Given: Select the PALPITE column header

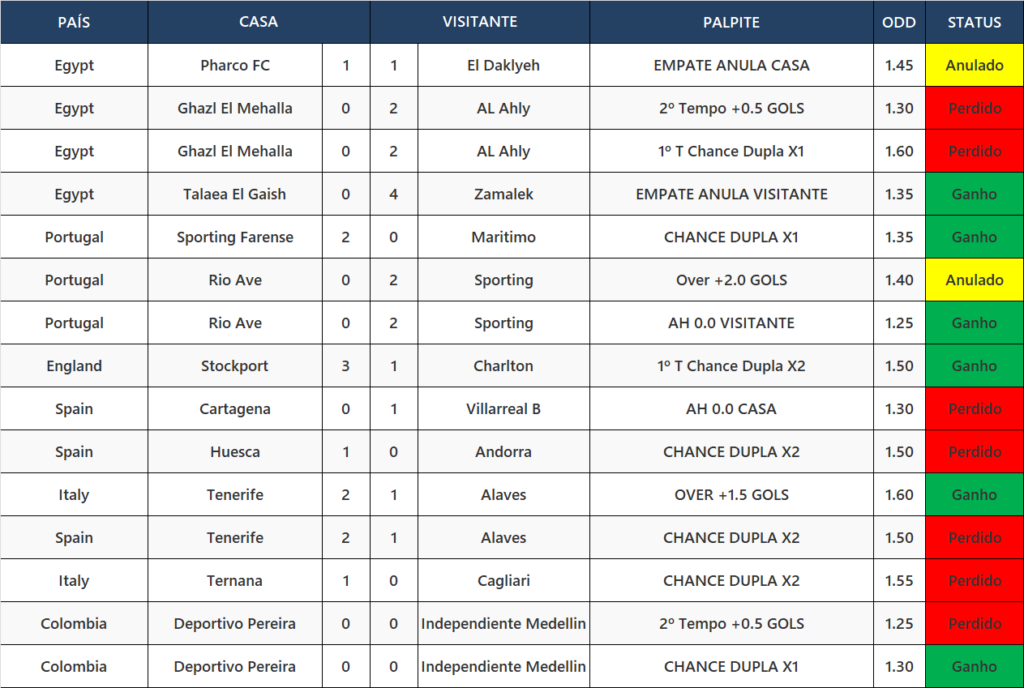Looking at the screenshot, I should click(x=731, y=22).
